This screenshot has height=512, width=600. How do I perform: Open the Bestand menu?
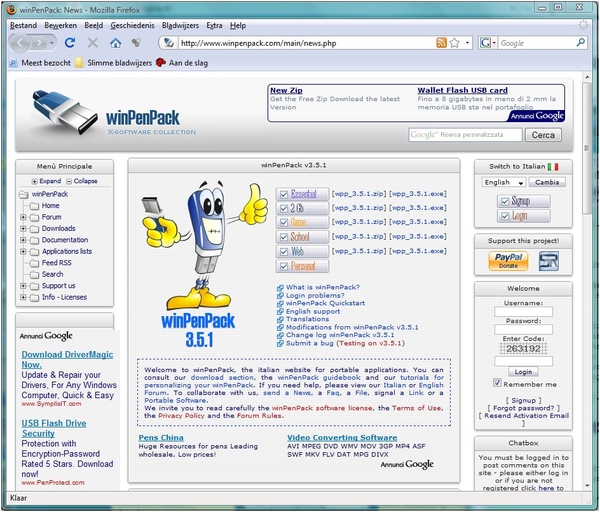click(23, 26)
